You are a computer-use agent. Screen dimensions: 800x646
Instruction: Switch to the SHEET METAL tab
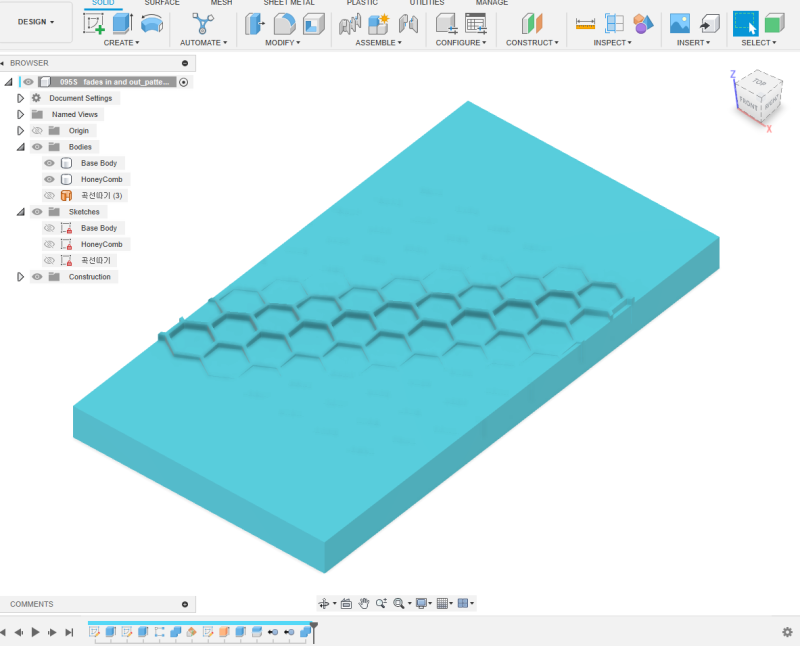288,4
